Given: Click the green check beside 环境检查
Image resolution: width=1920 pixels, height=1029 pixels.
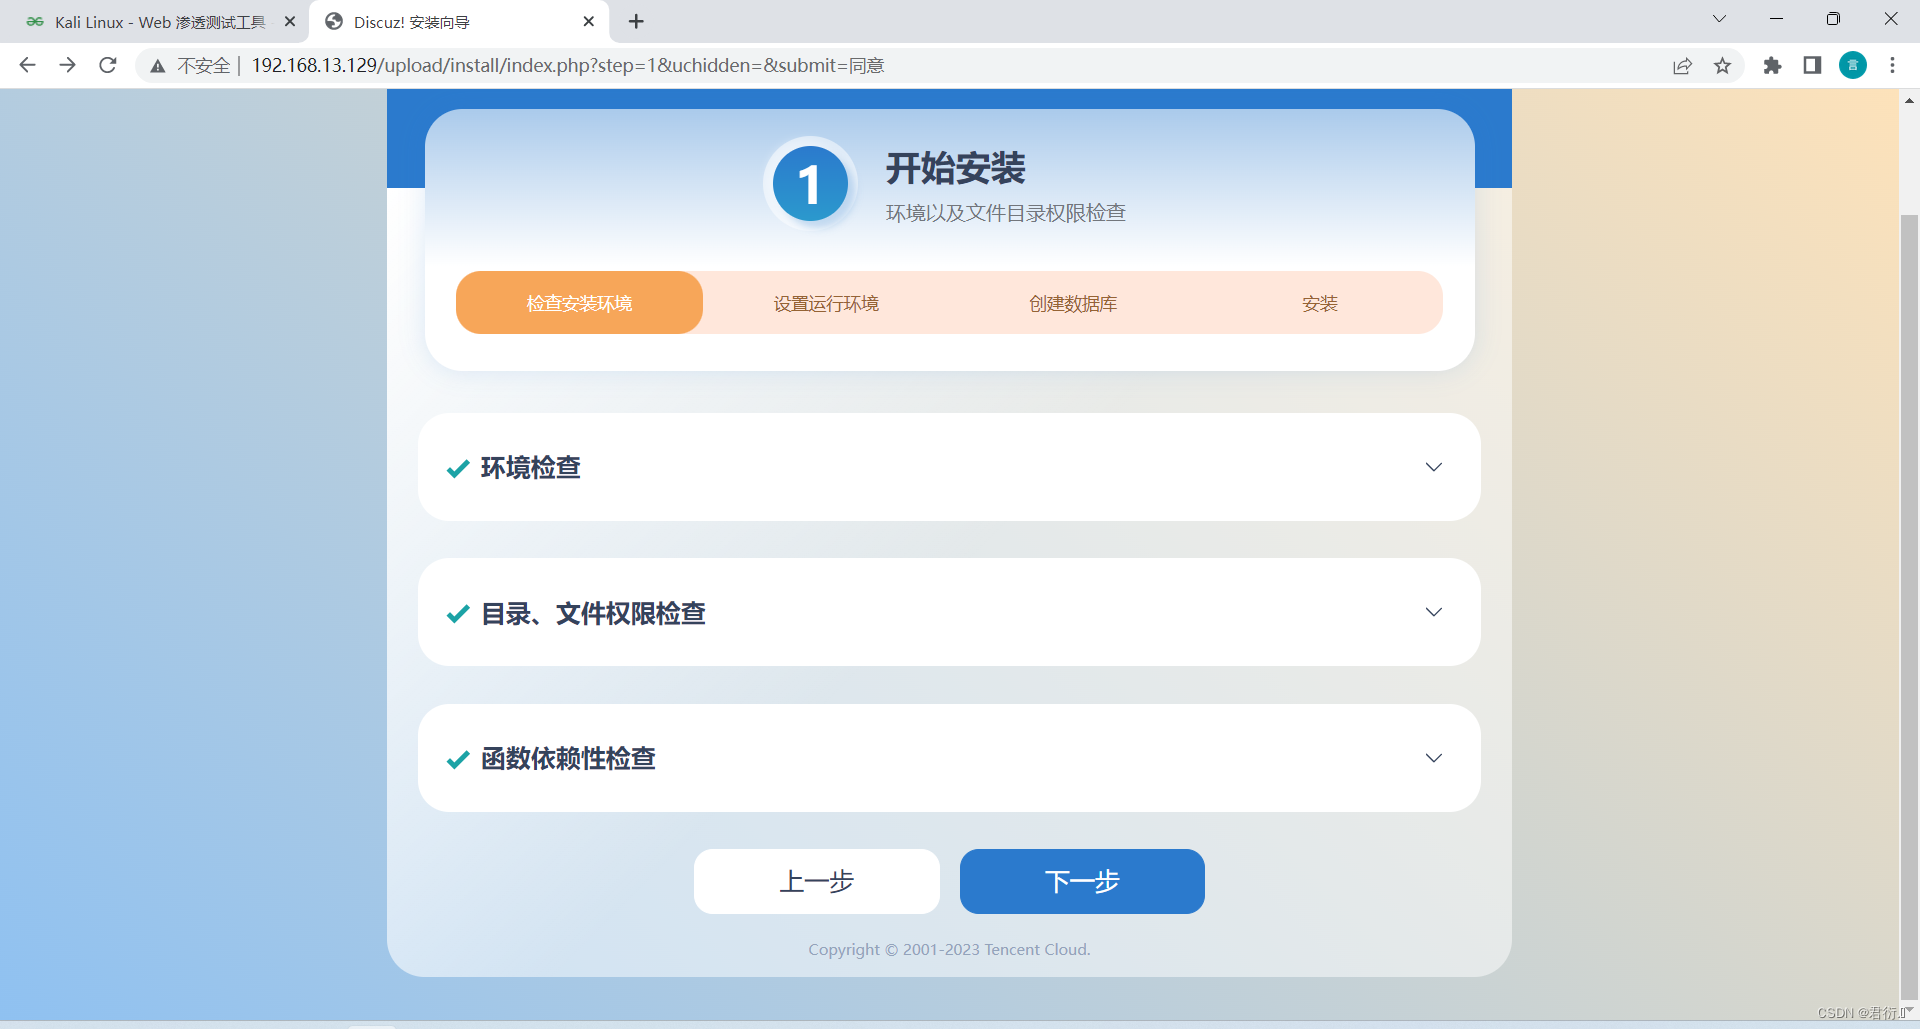Looking at the screenshot, I should (458, 469).
